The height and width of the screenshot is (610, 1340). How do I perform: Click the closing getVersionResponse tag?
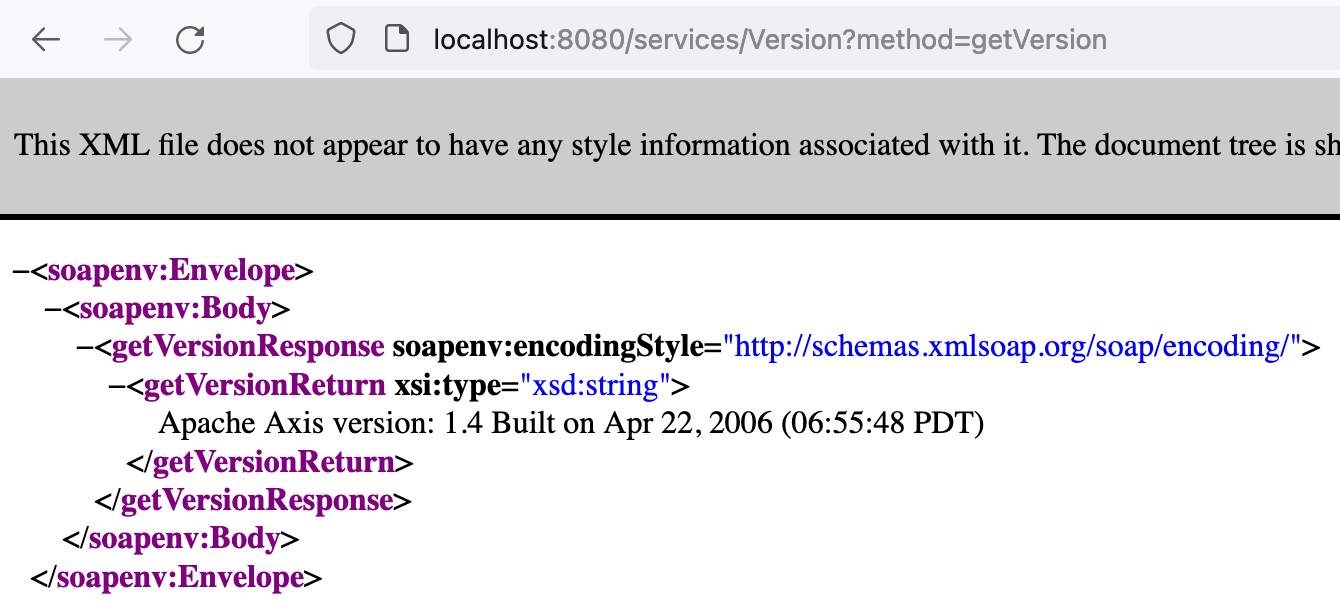point(253,500)
